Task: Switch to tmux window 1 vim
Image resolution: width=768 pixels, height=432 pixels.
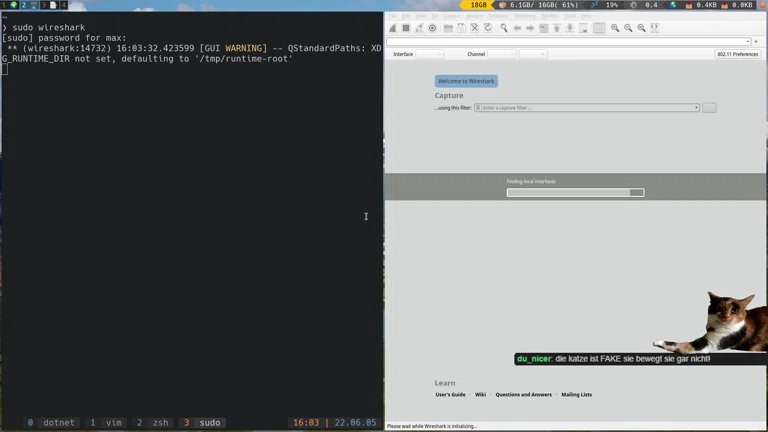Action: pos(106,423)
